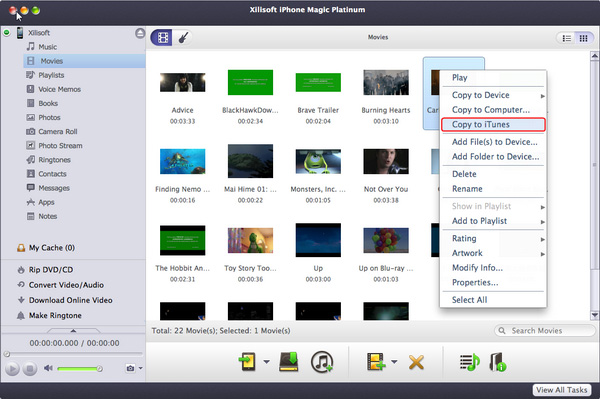Open dropdown arrow beside add files icon
600x399 pixels.
click(x=394, y=362)
